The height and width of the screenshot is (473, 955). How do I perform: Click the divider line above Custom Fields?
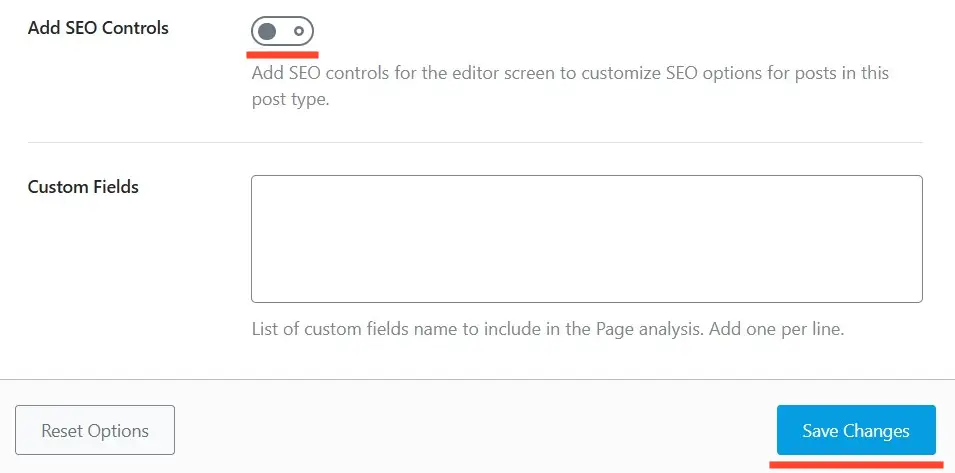click(475, 143)
